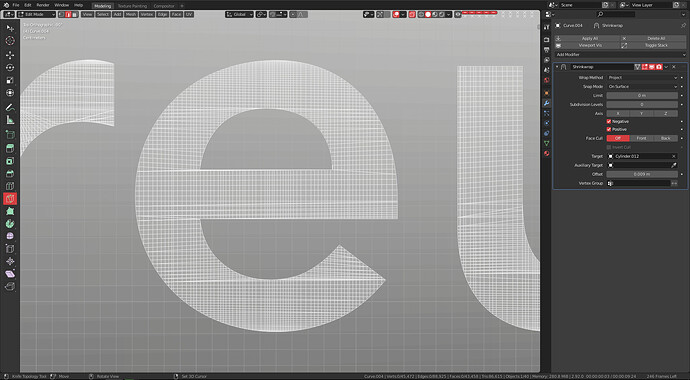The image size is (690, 380).
Task: Open the Edit Mode dropdown
Action: pos(37,15)
